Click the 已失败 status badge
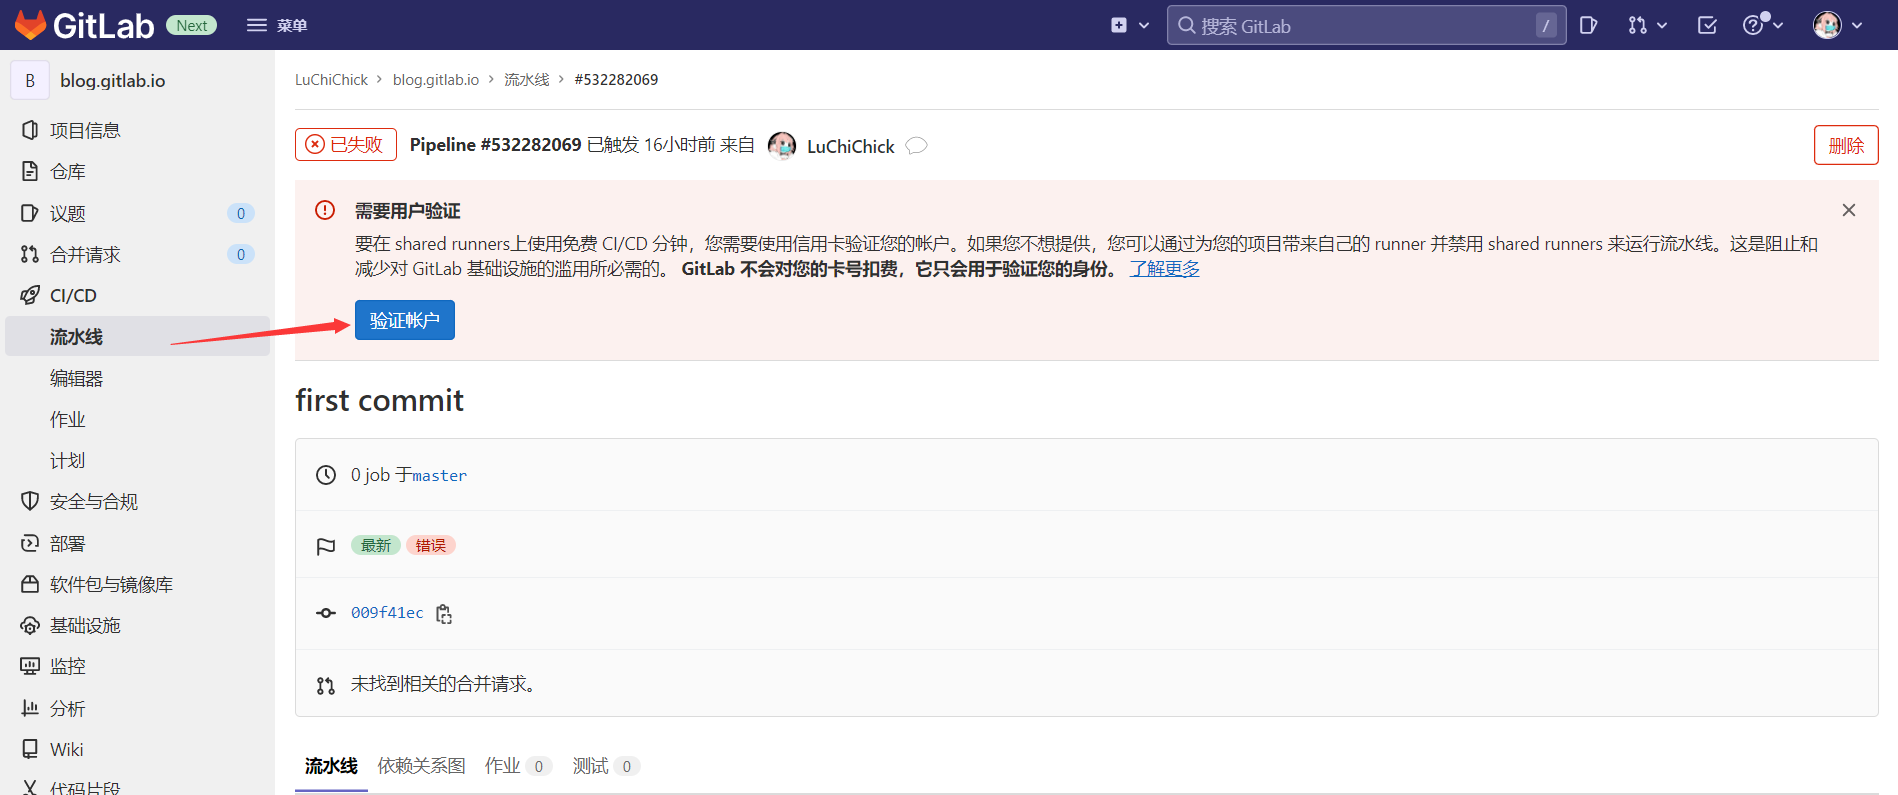The image size is (1898, 795). pyautogui.click(x=346, y=144)
